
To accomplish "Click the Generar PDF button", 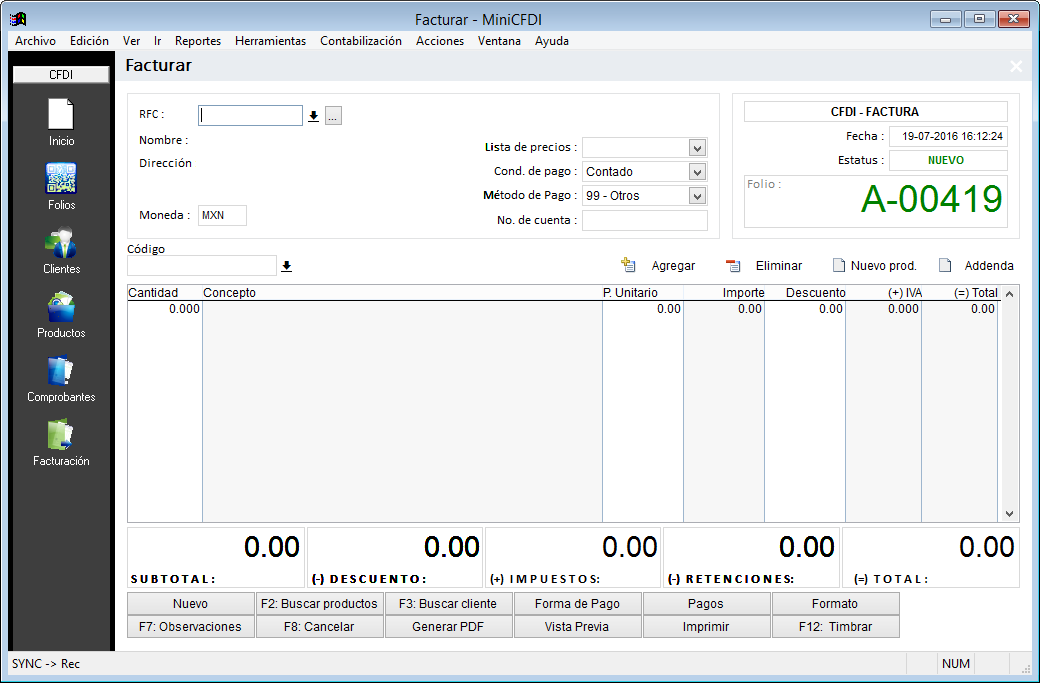I will pyautogui.click(x=448, y=627).
